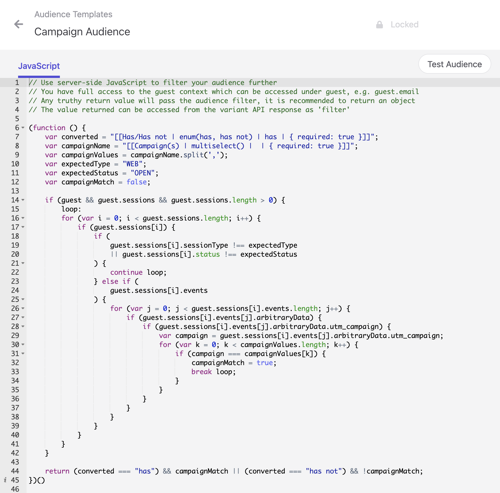Click the Test Audience button

click(x=454, y=64)
